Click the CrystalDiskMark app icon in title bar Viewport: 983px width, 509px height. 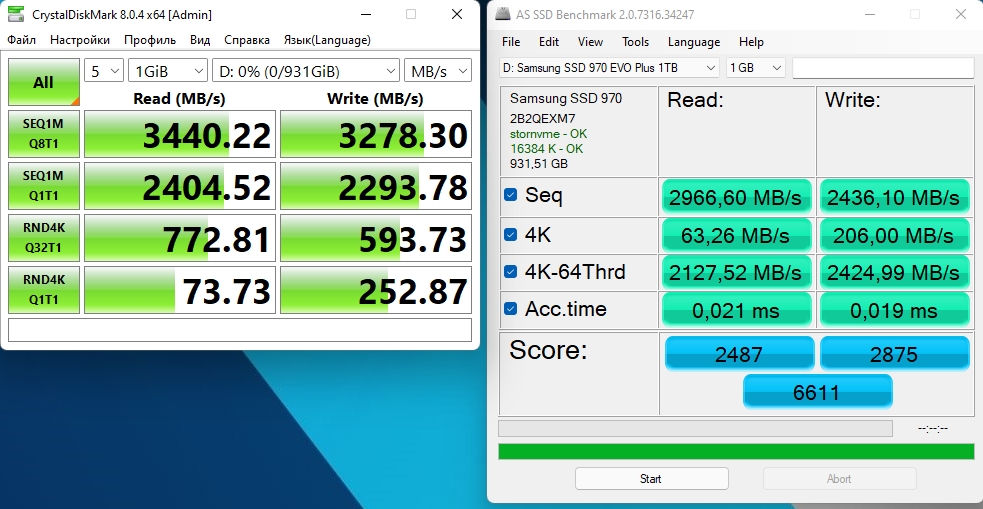tap(16, 14)
